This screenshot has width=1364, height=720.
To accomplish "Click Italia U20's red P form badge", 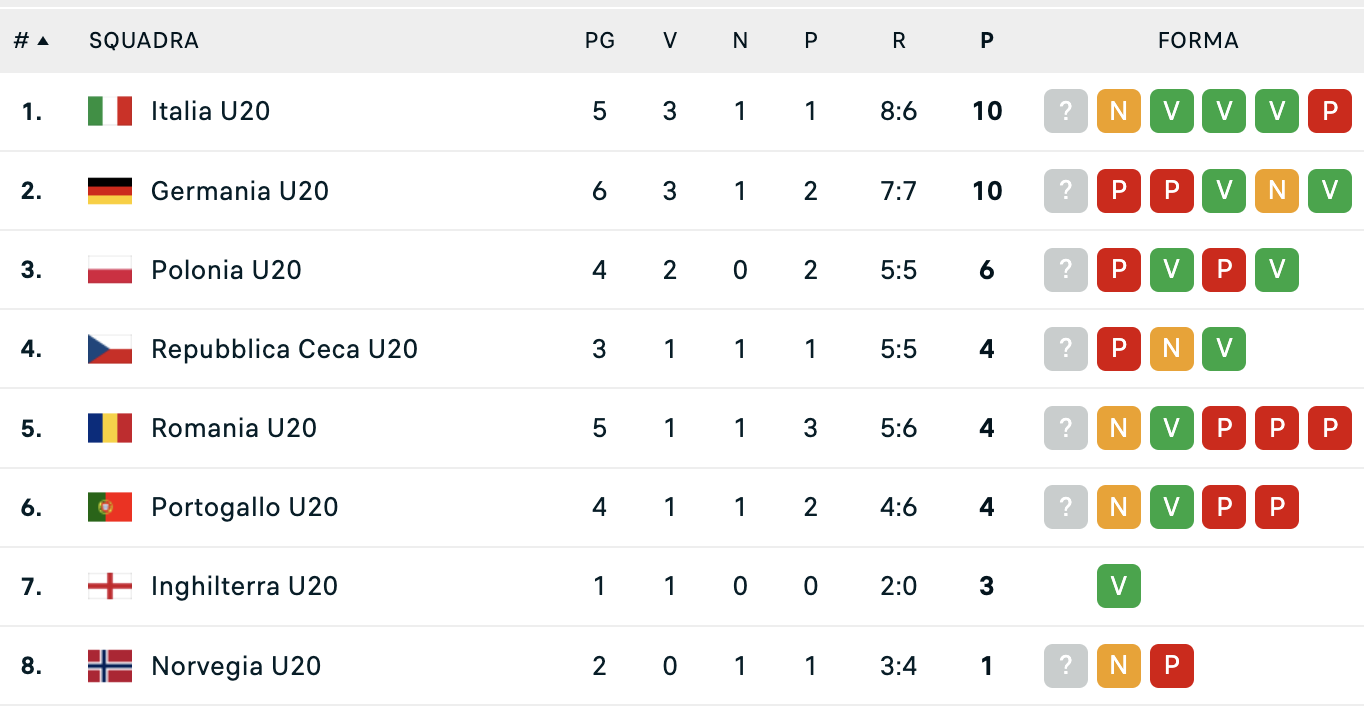I will click(x=1330, y=111).
